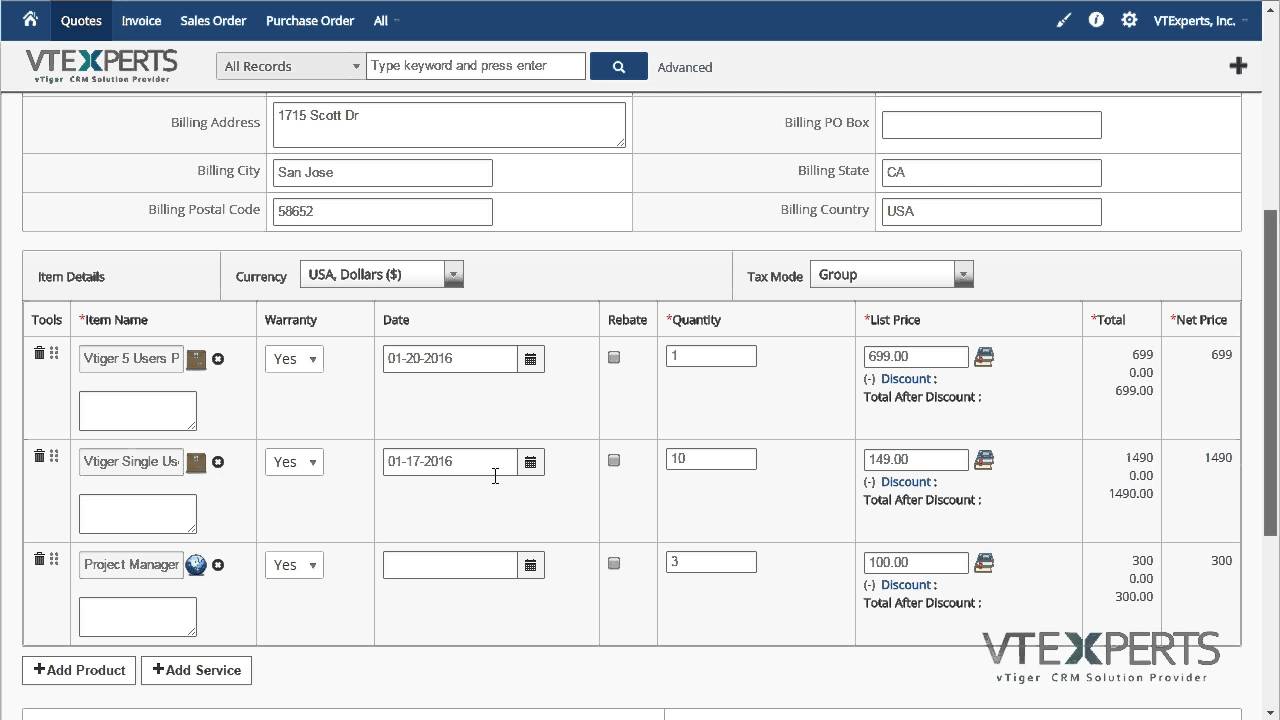The width and height of the screenshot is (1280, 720).
Task: Open the Advanced search link
Action: [685, 67]
